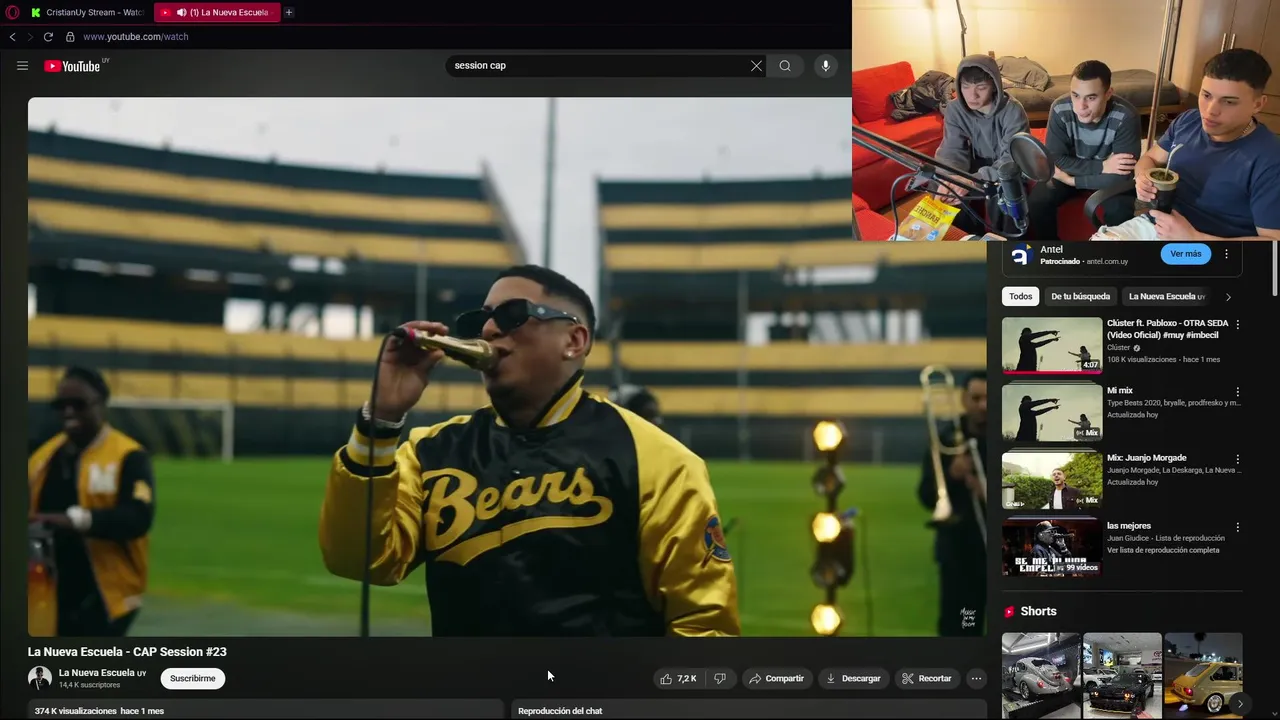The image size is (1280, 720).
Task: Select the De tu búsqueda chip
Action: (x=1080, y=297)
